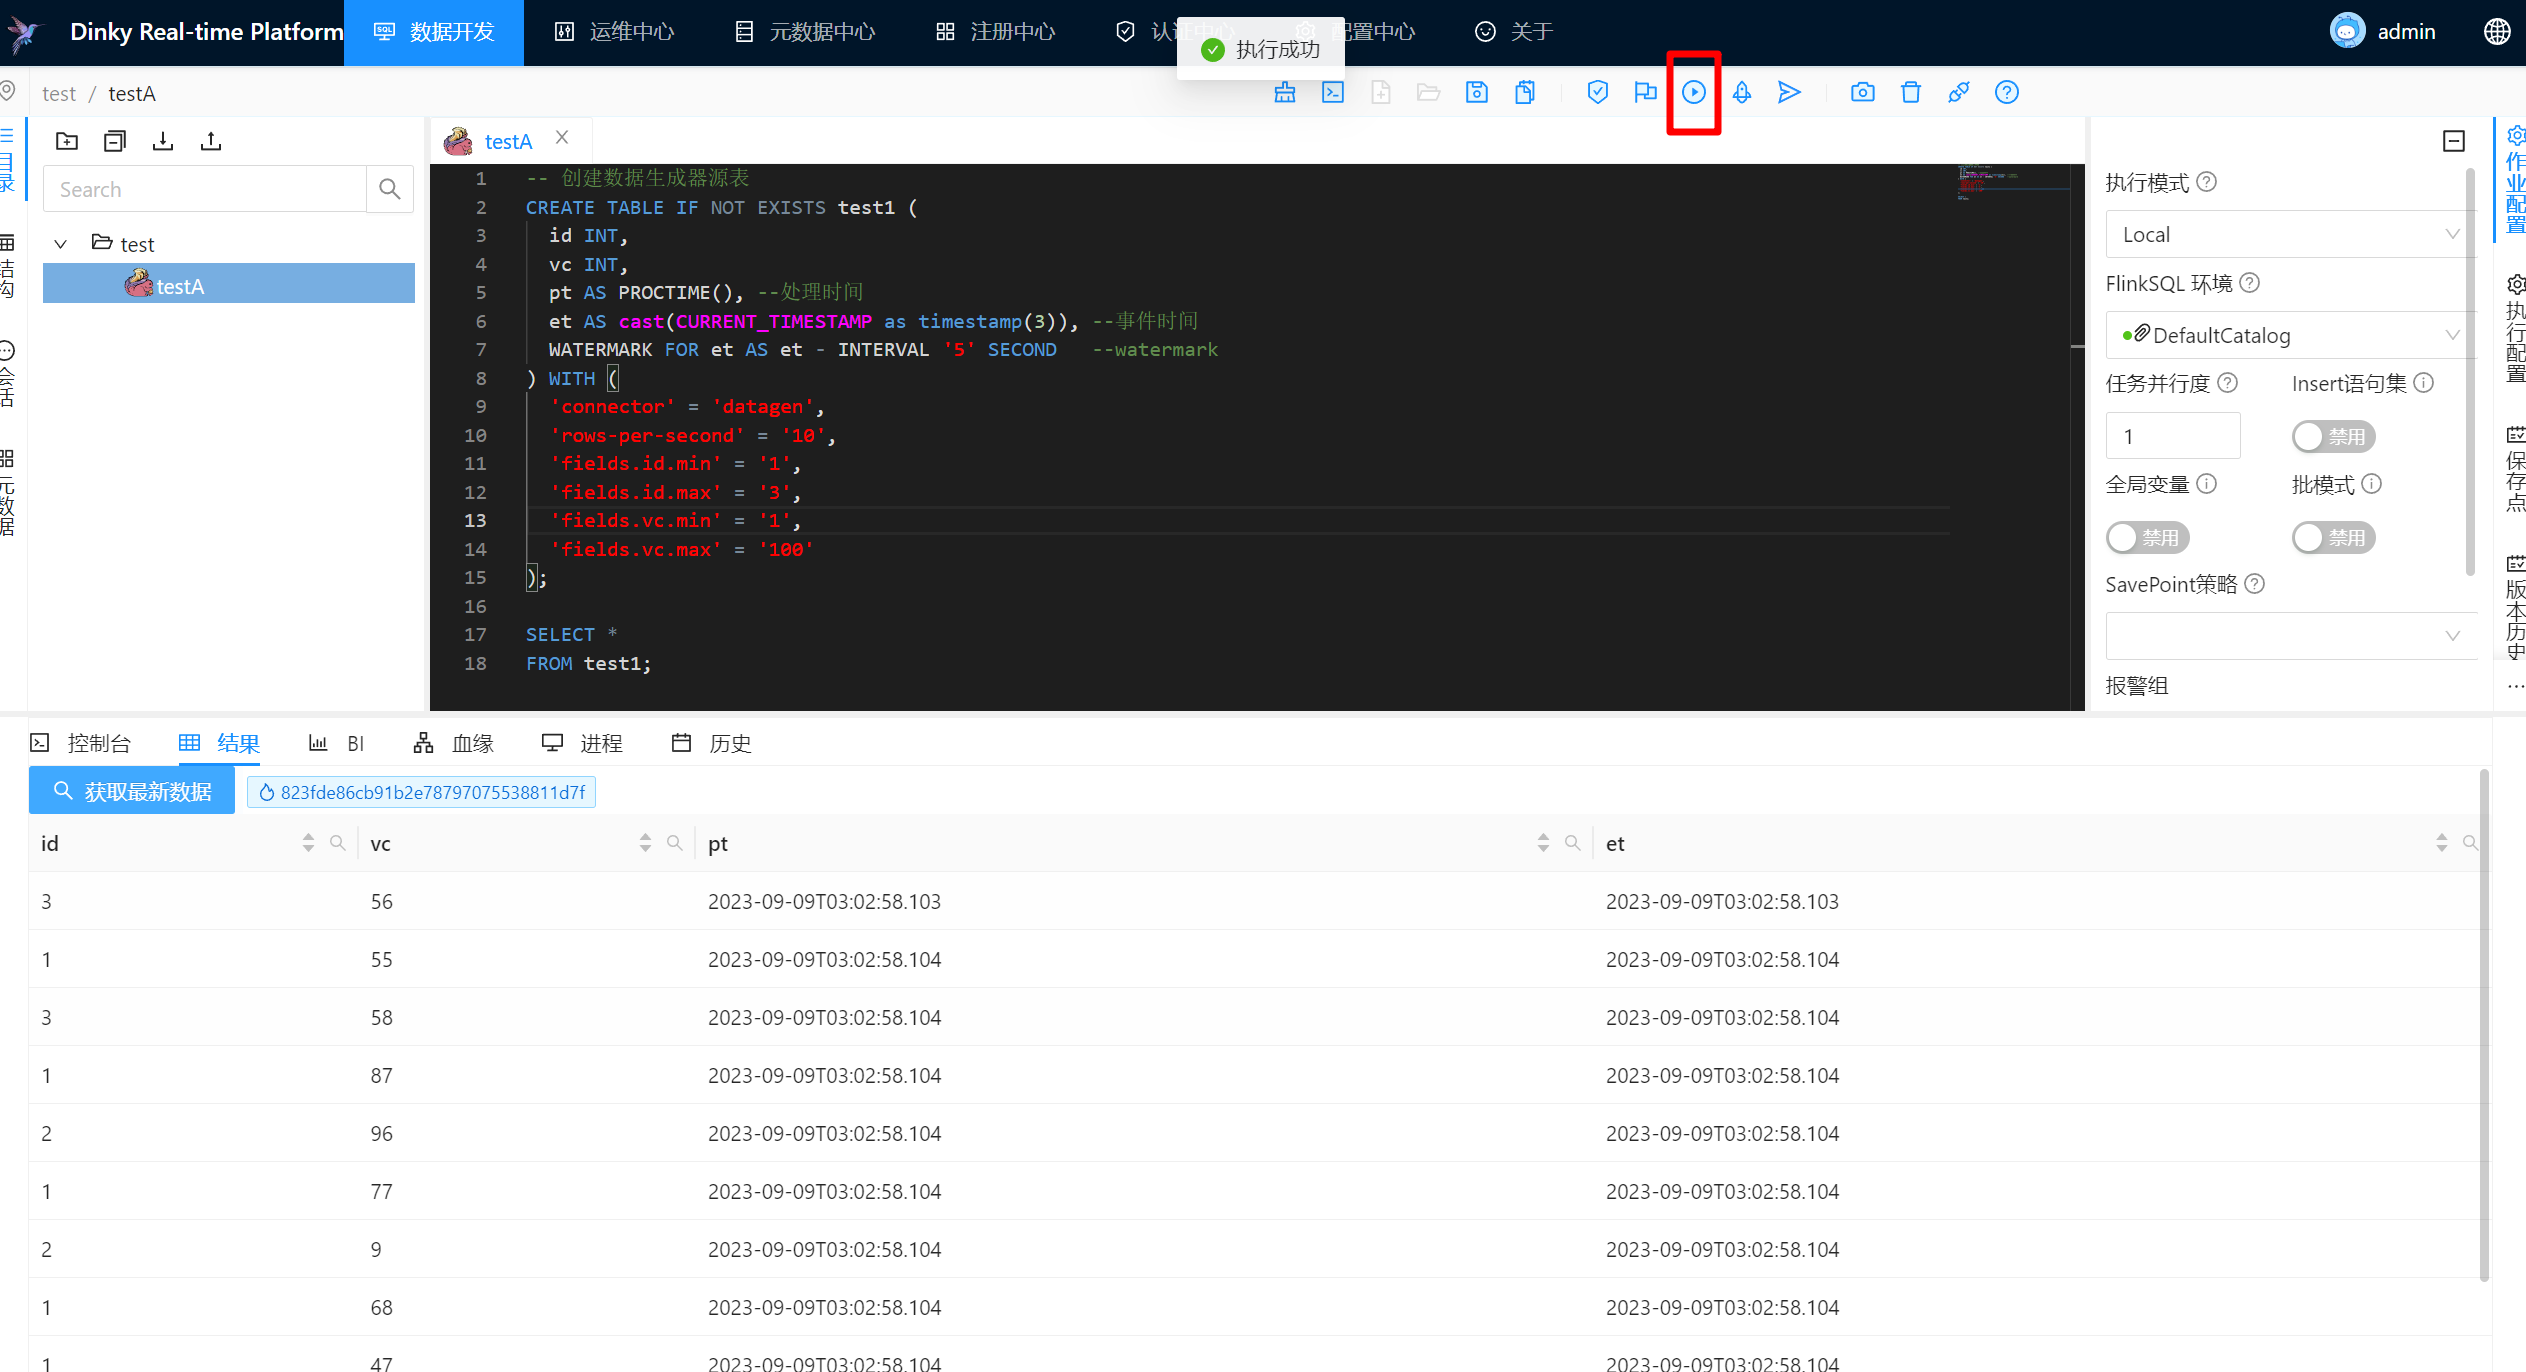Sort the pt column
This screenshot has height=1372, width=2526.
pyautogui.click(x=1543, y=843)
